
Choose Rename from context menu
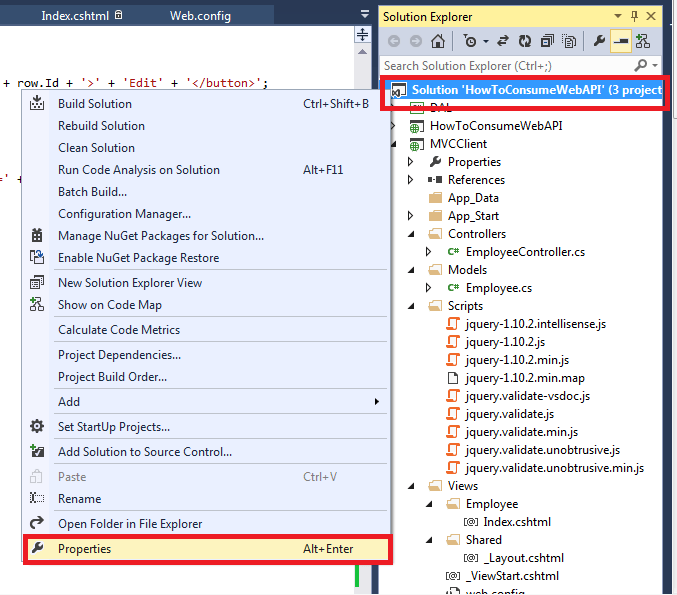pos(206,499)
